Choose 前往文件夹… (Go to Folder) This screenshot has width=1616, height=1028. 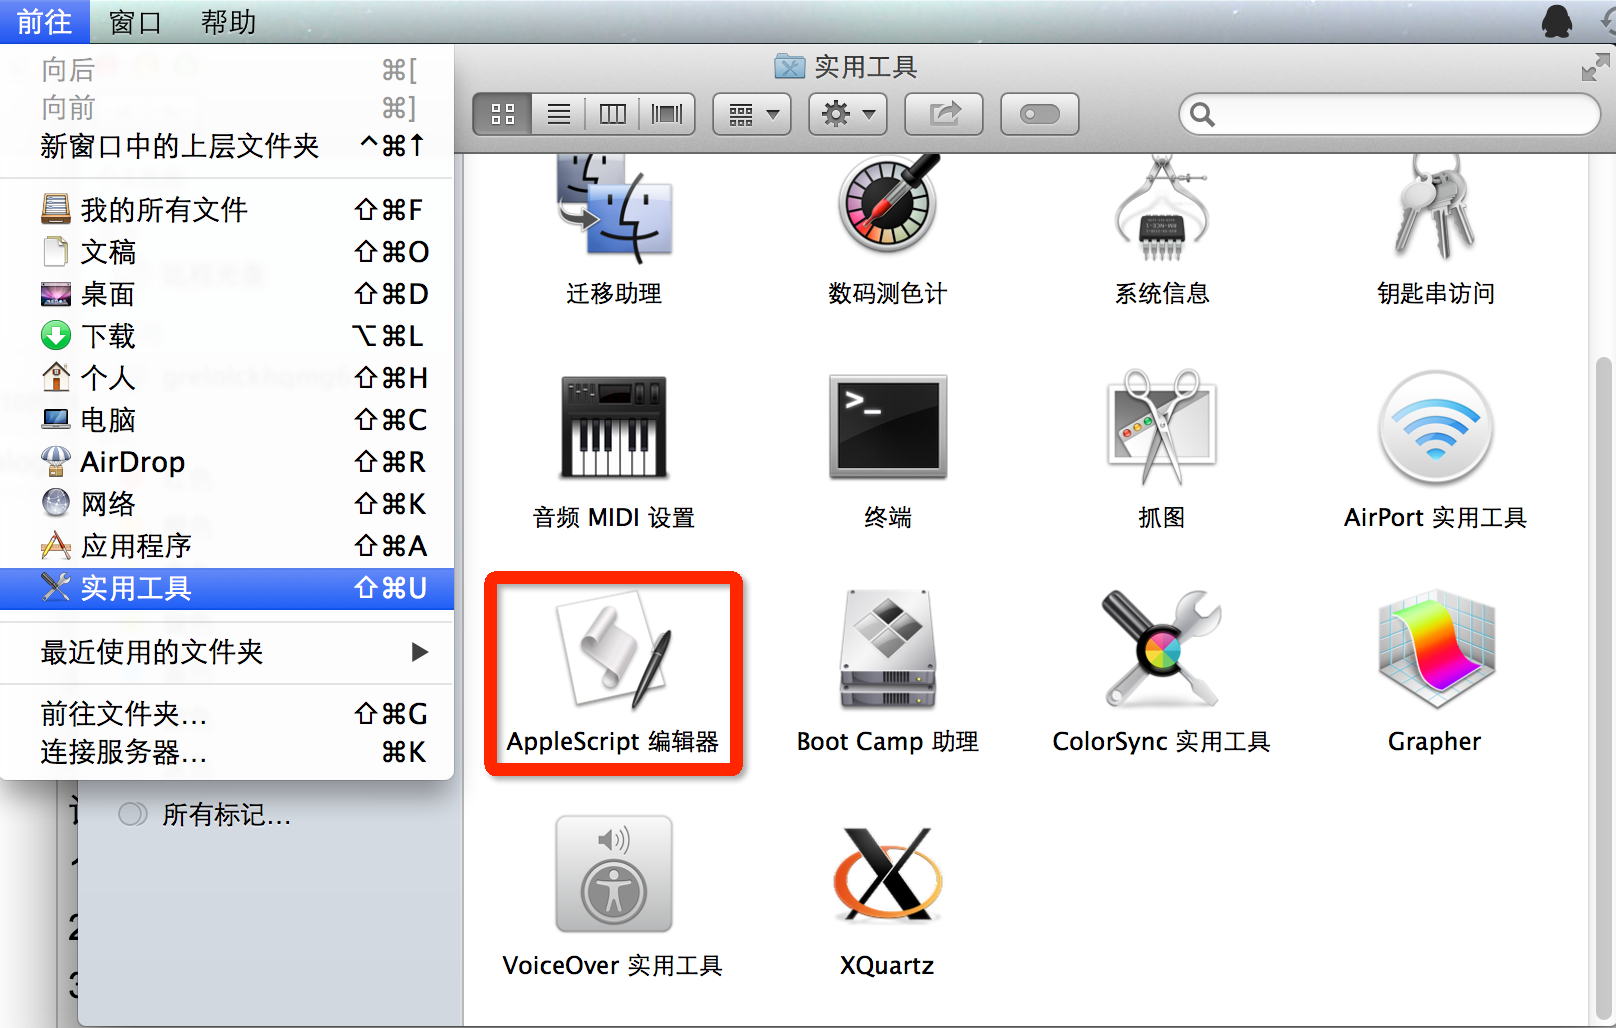(227, 714)
